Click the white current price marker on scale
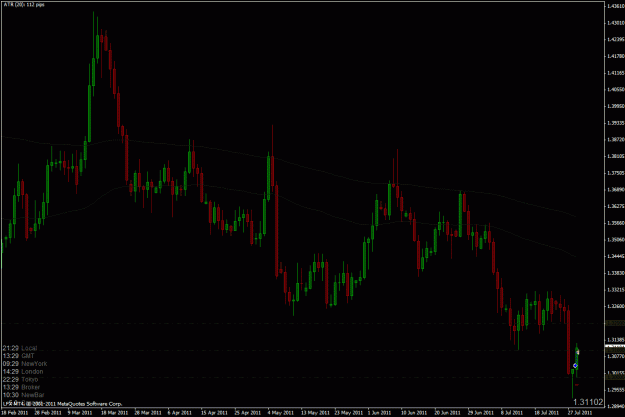 615,348
